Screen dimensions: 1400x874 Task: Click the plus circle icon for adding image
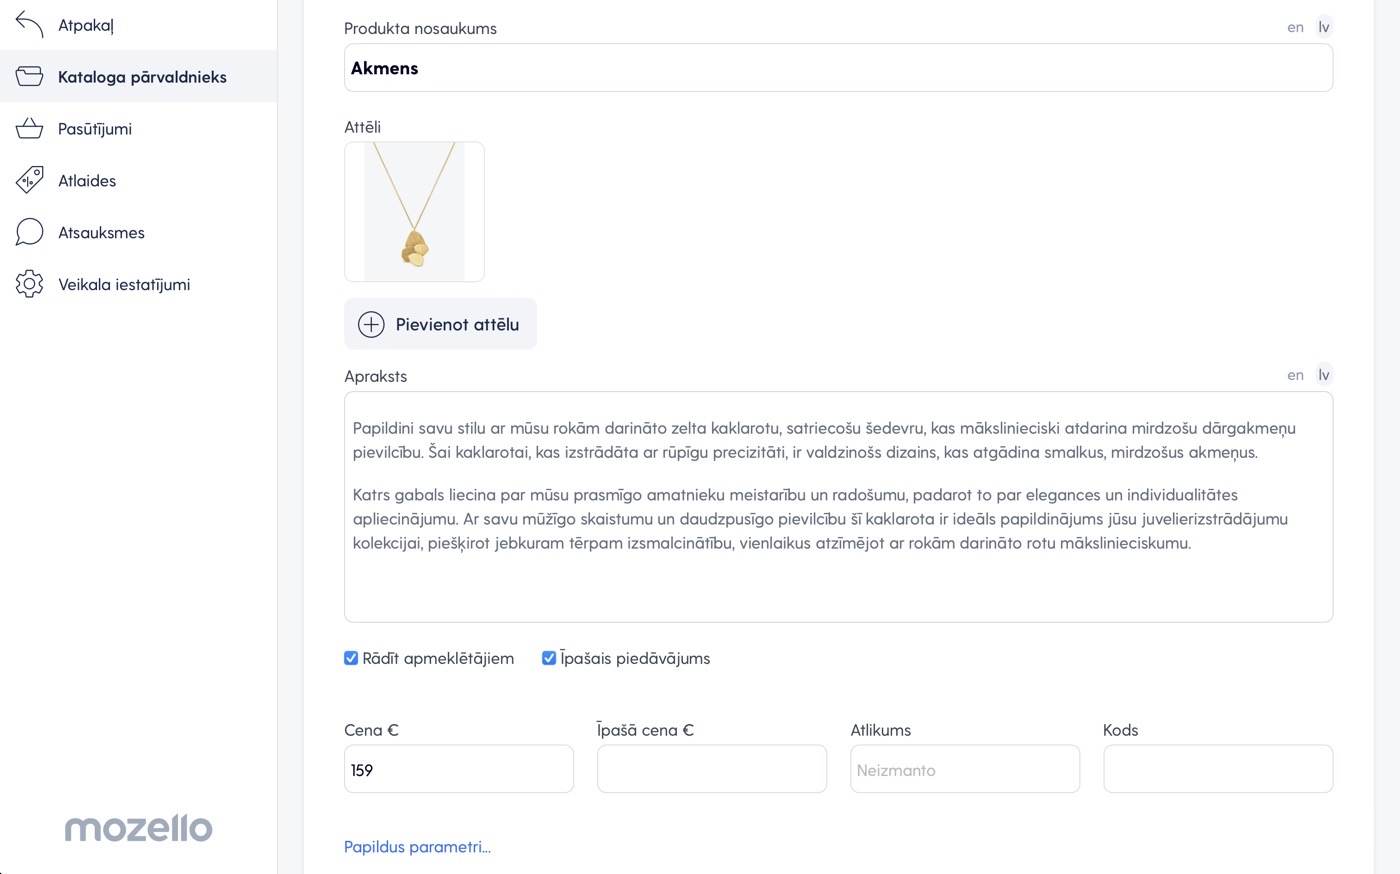coord(371,324)
